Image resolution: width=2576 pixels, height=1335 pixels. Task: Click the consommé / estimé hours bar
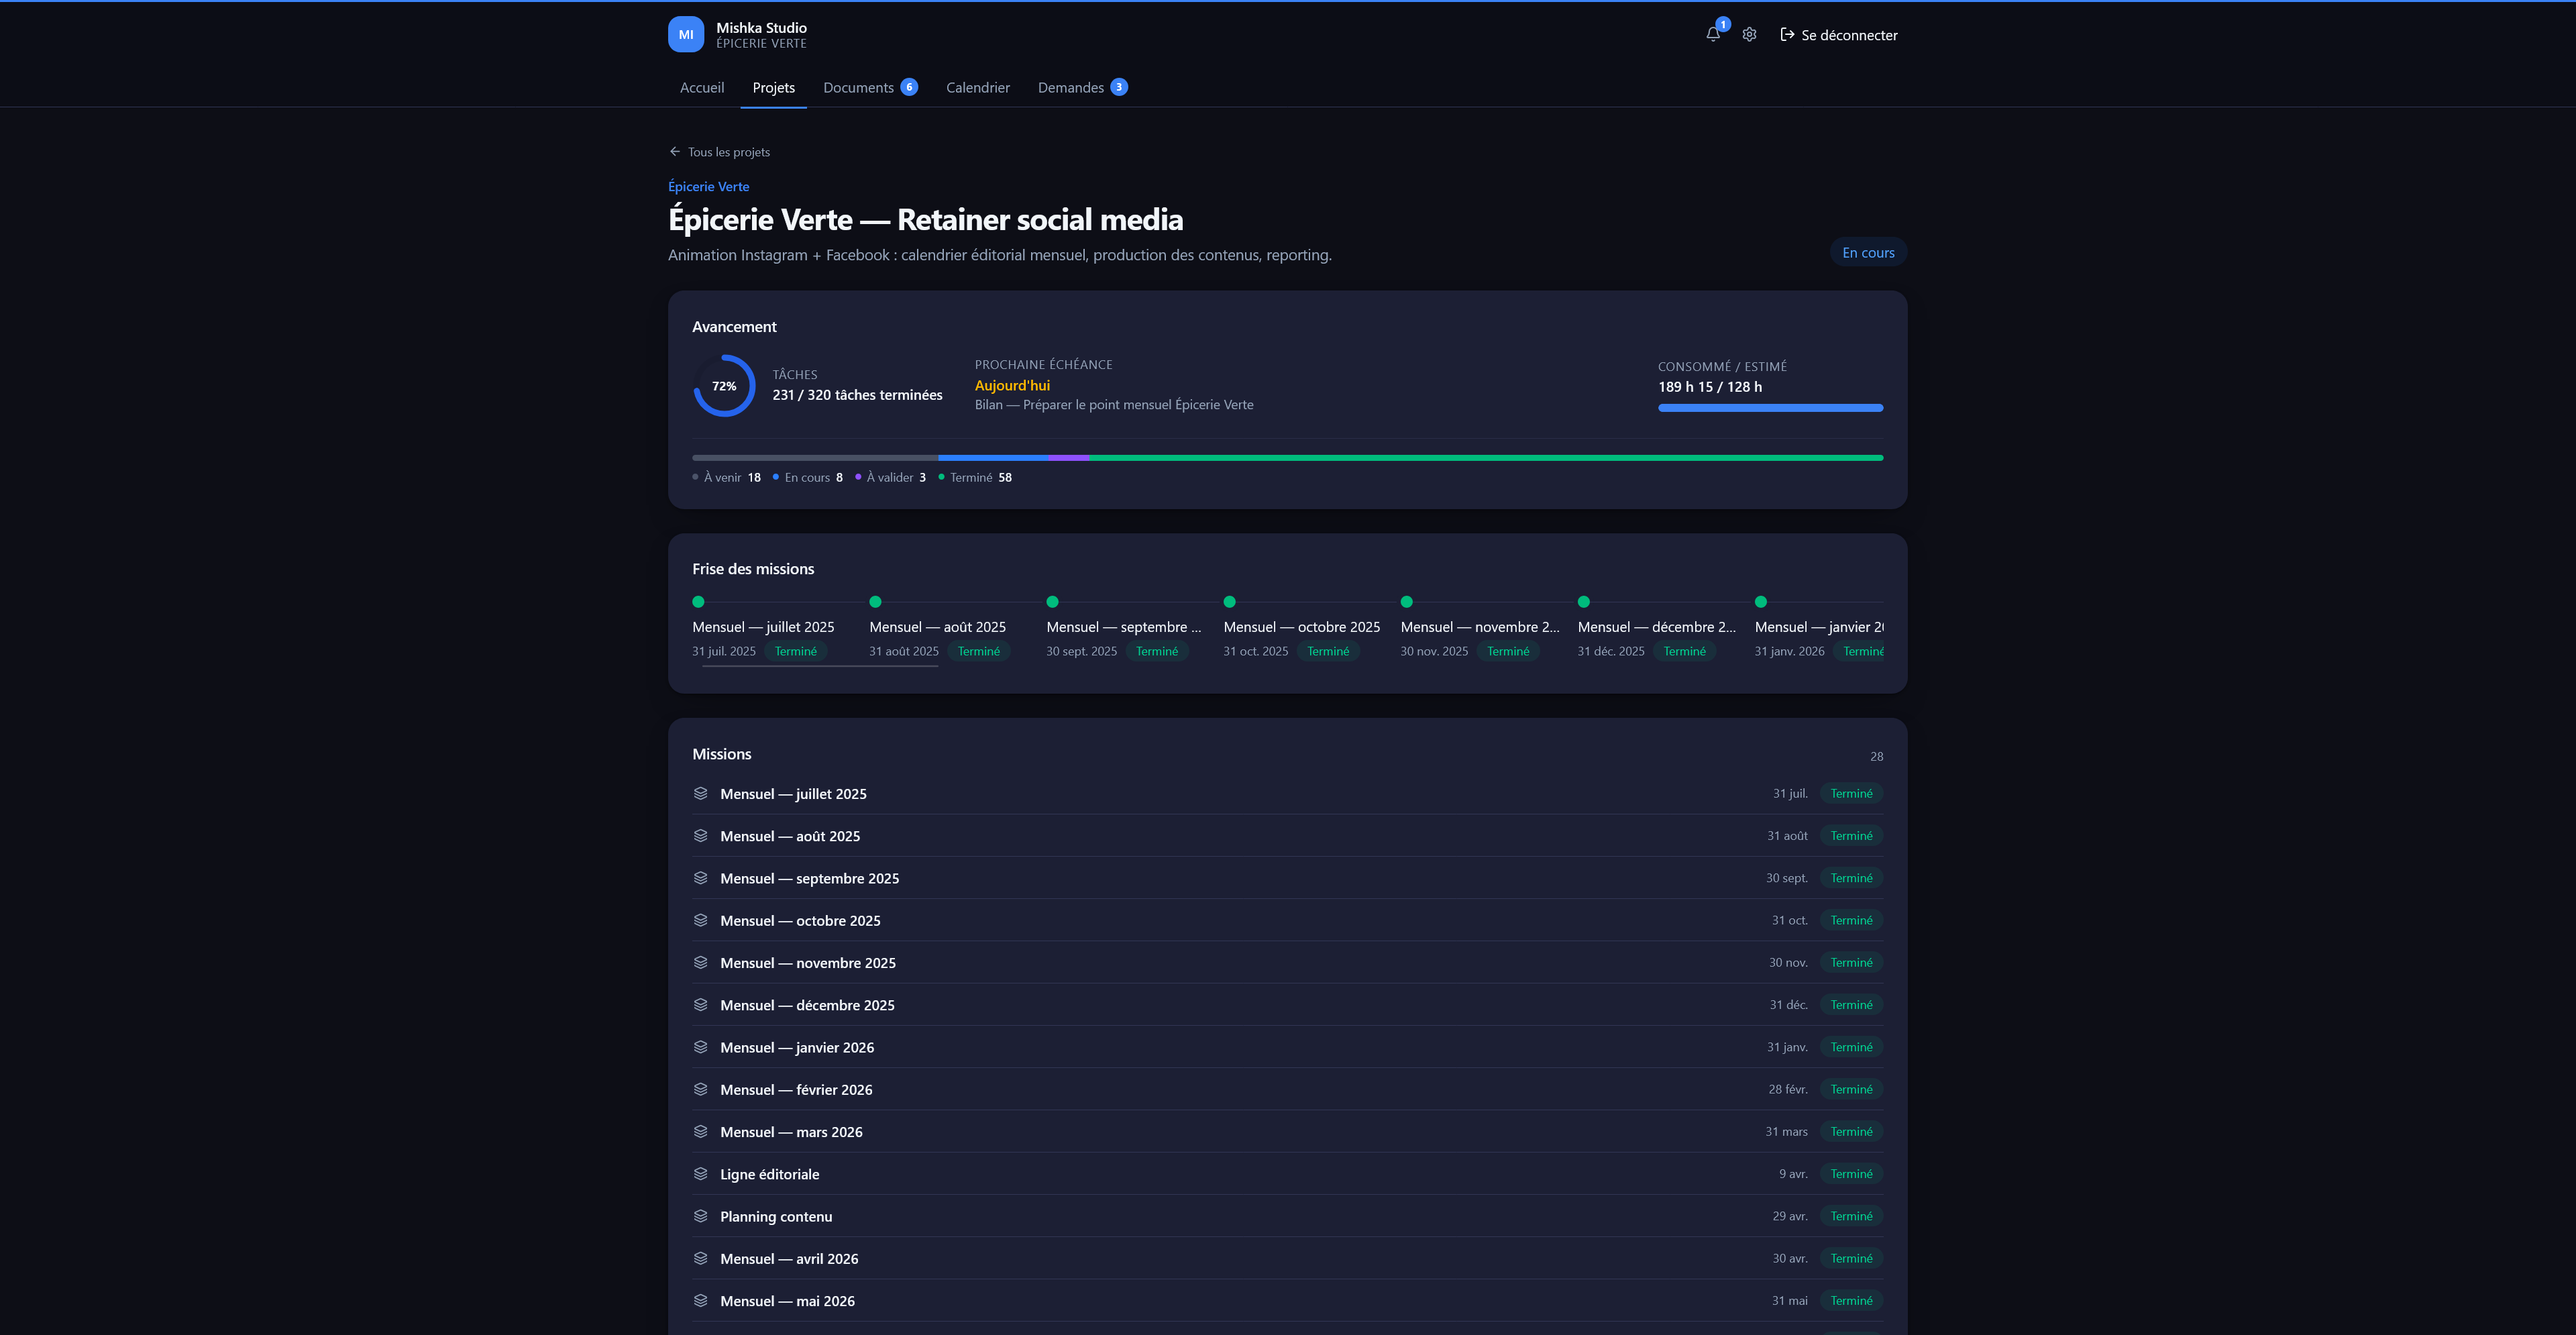[x=1771, y=408]
